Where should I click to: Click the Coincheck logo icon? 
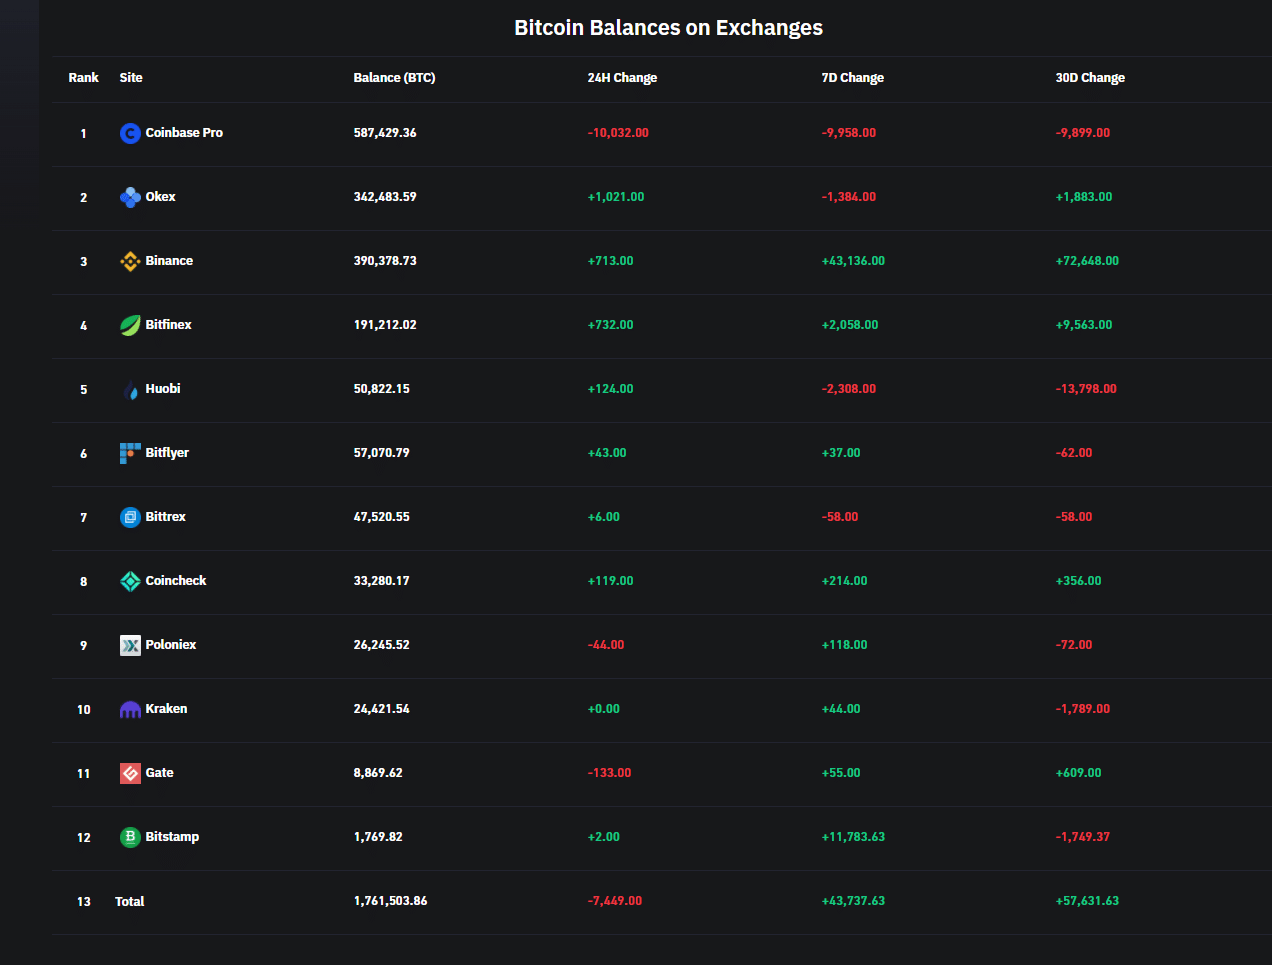click(x=130, y=581)
